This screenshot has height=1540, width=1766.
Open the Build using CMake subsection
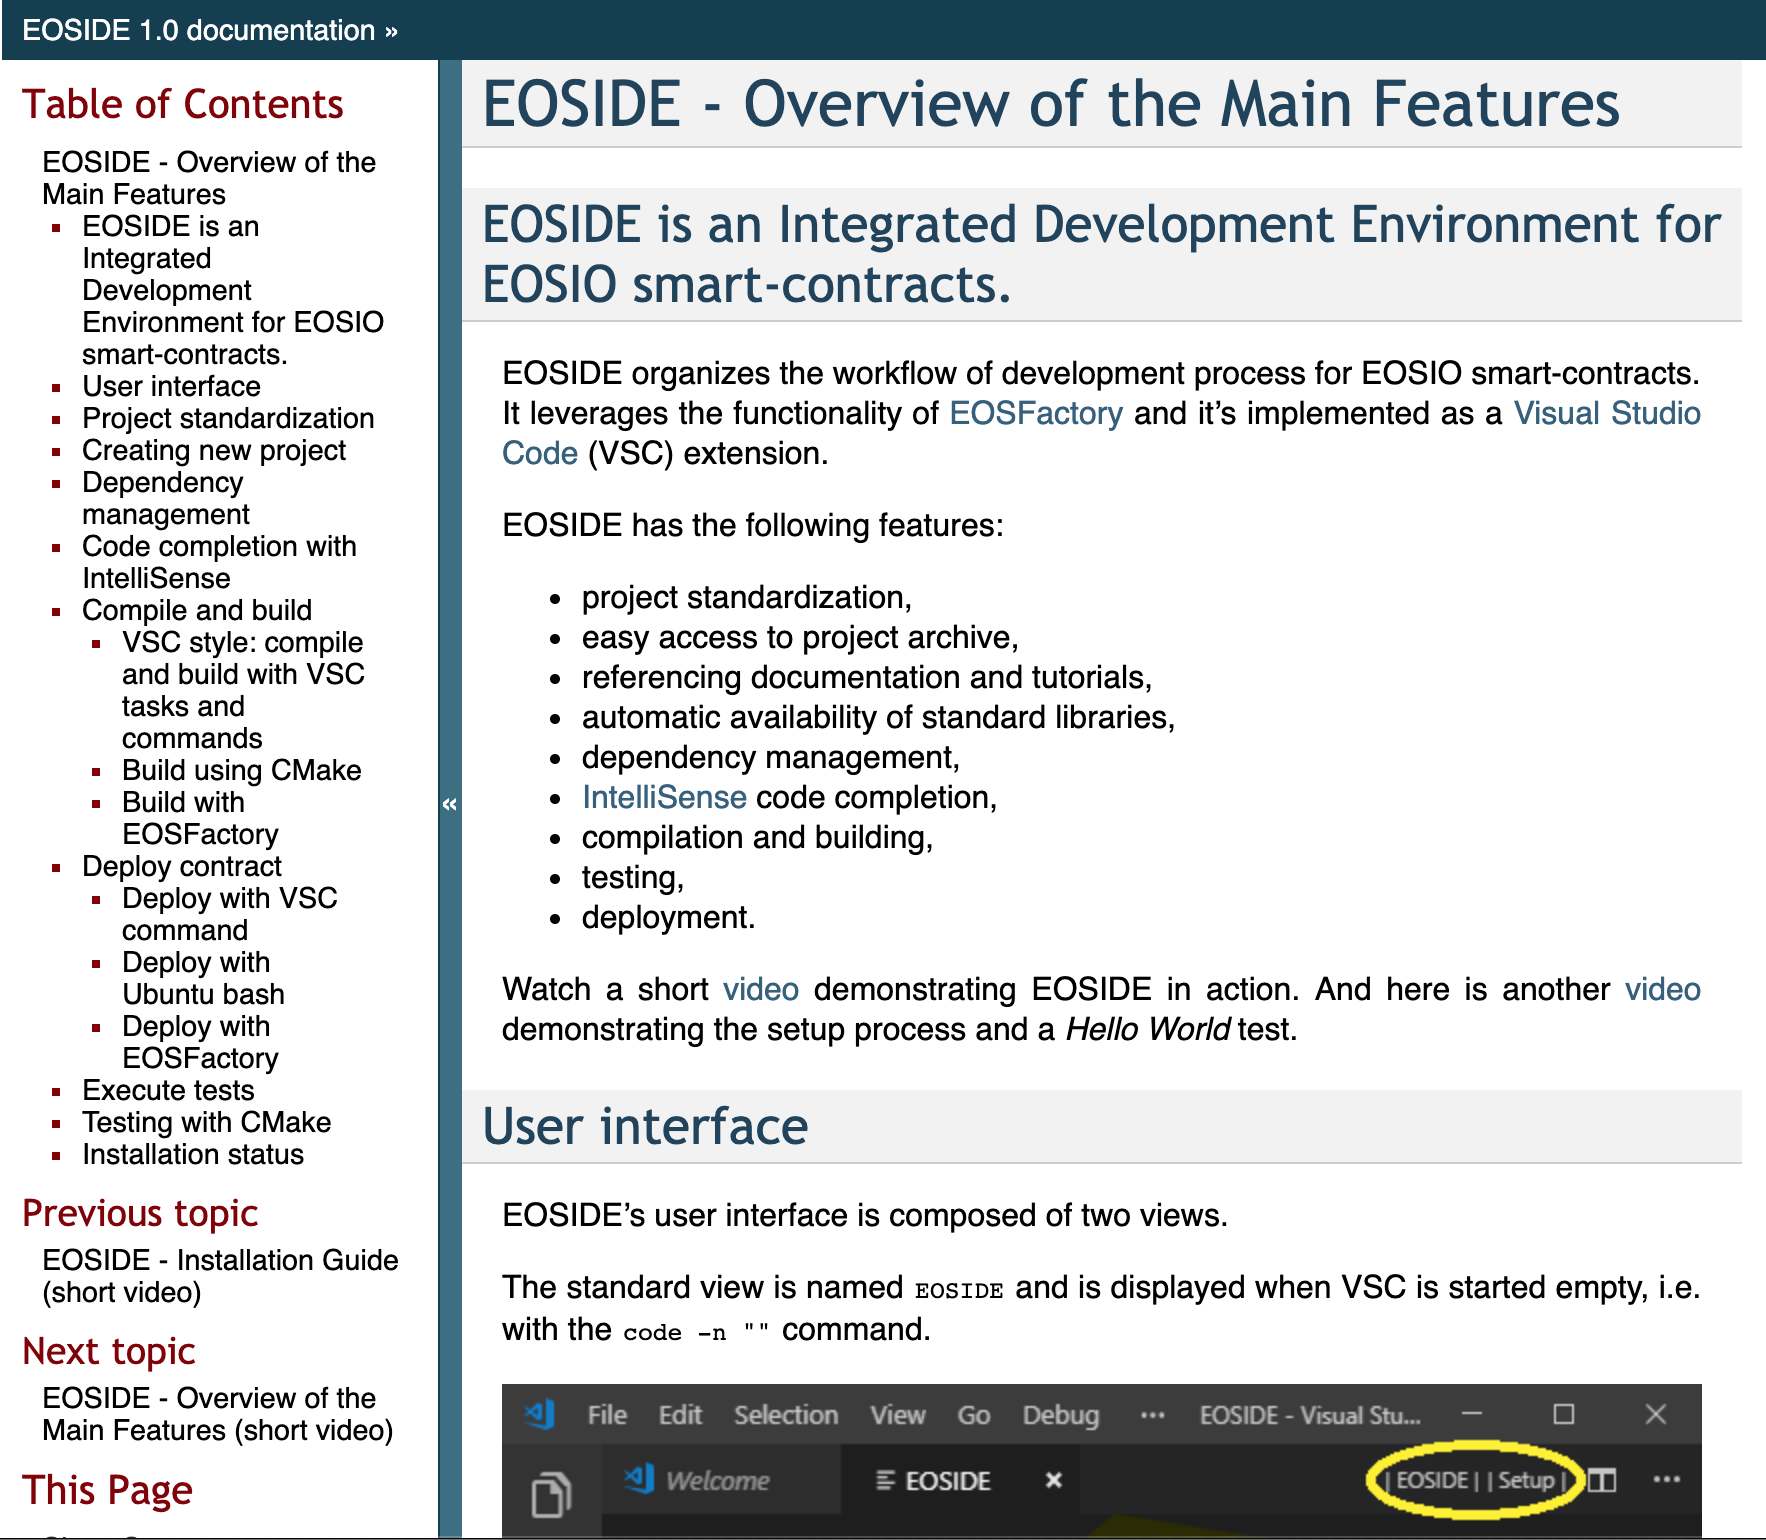click(x=242, y=770)
